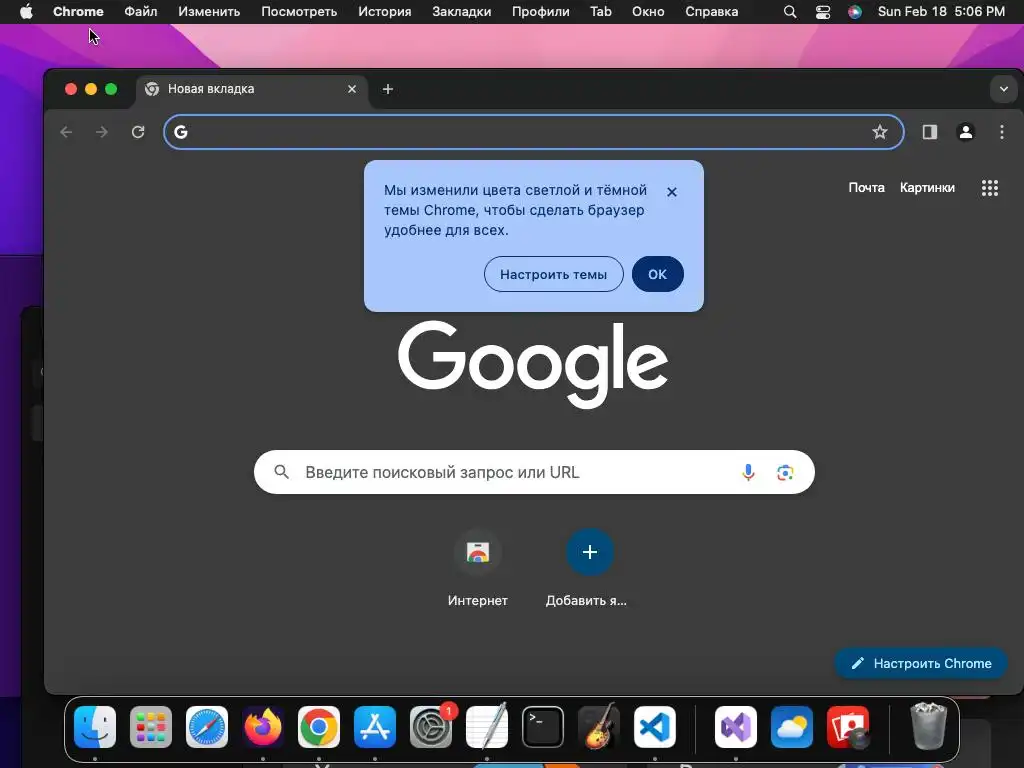Open the Окно menu

pos(648,12)
